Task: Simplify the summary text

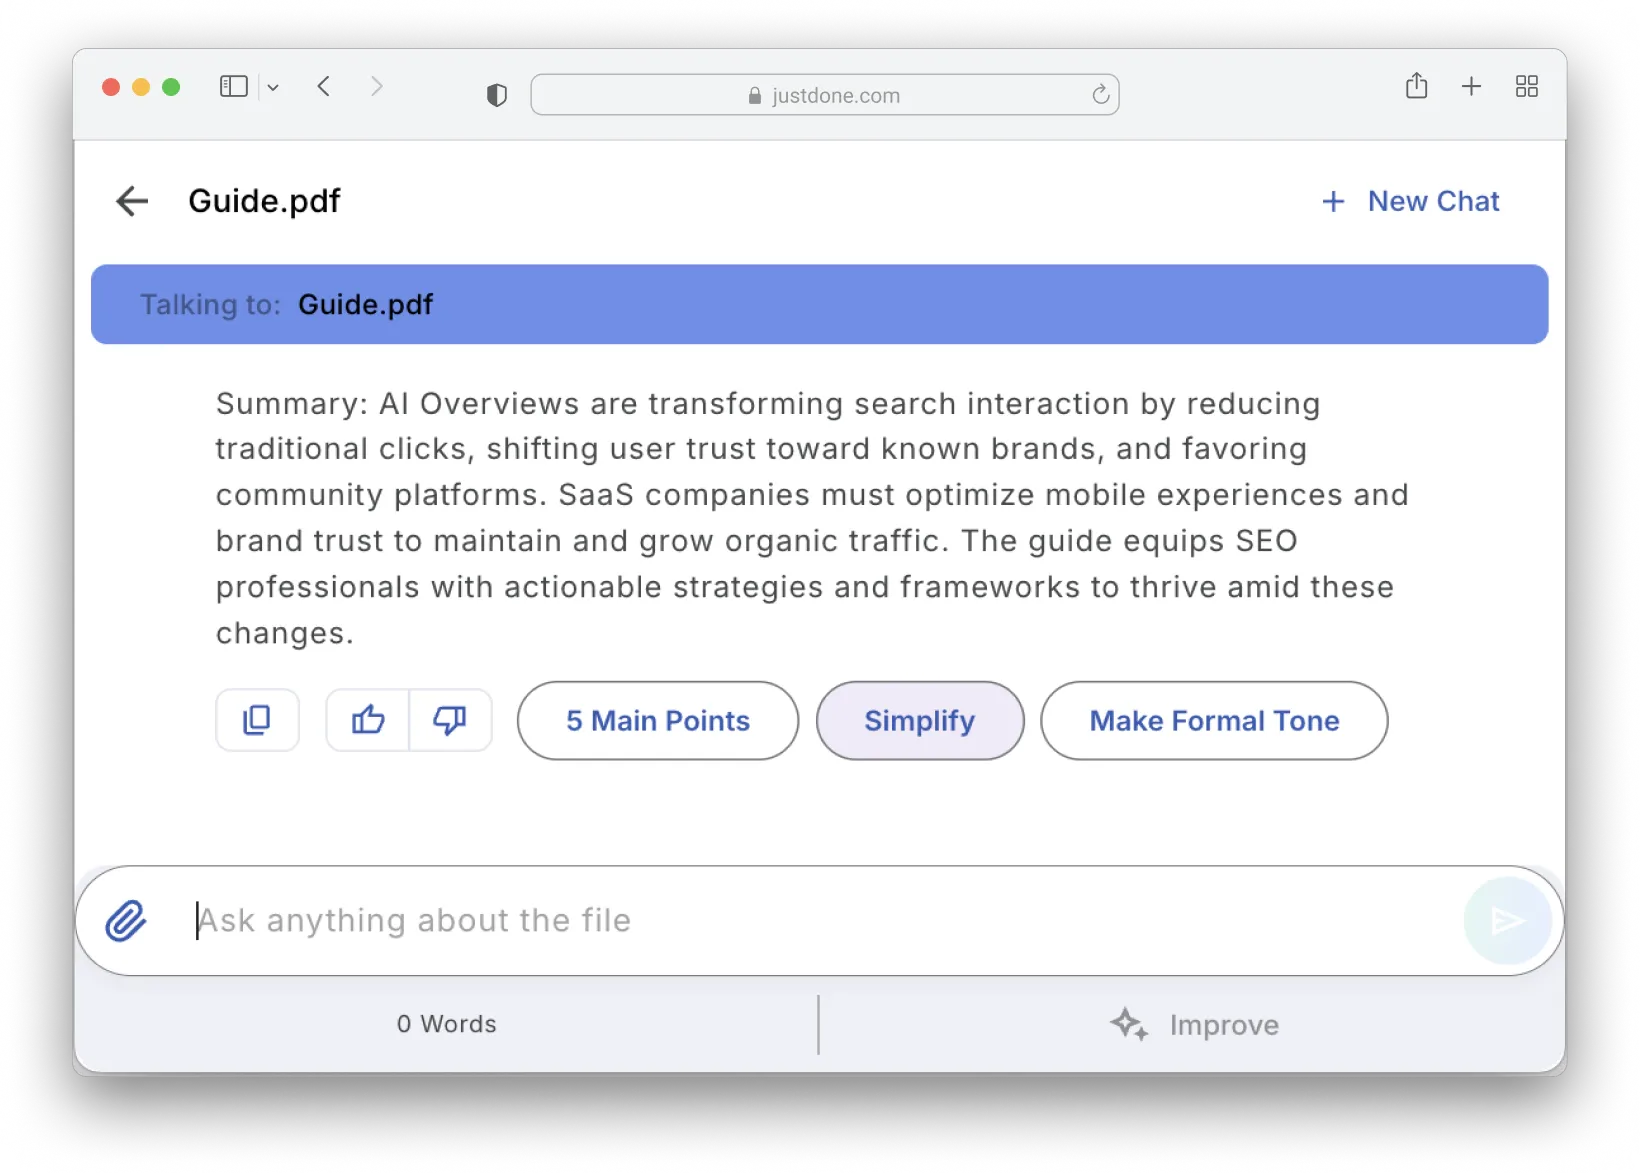Action: click(x=919, y=721)
